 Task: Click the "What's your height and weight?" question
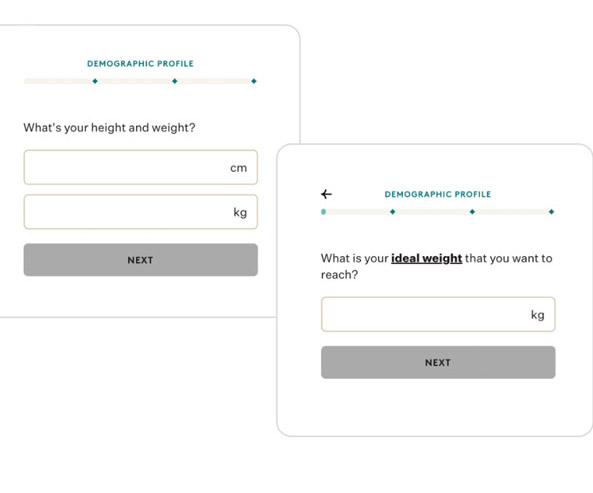(x=109, y=128)
